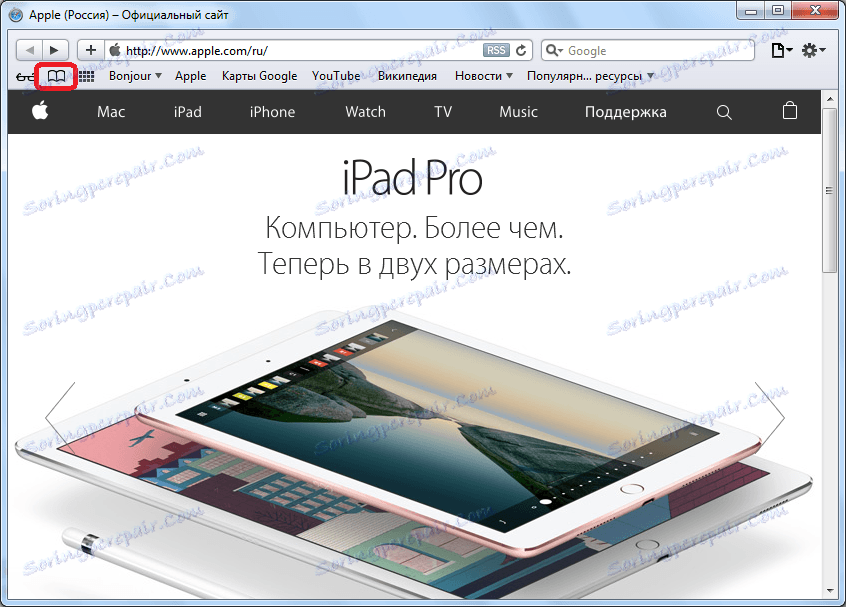Open the YouTube bookmark
846x607 pixels.
pyautogui.click(x=336, y=76)
